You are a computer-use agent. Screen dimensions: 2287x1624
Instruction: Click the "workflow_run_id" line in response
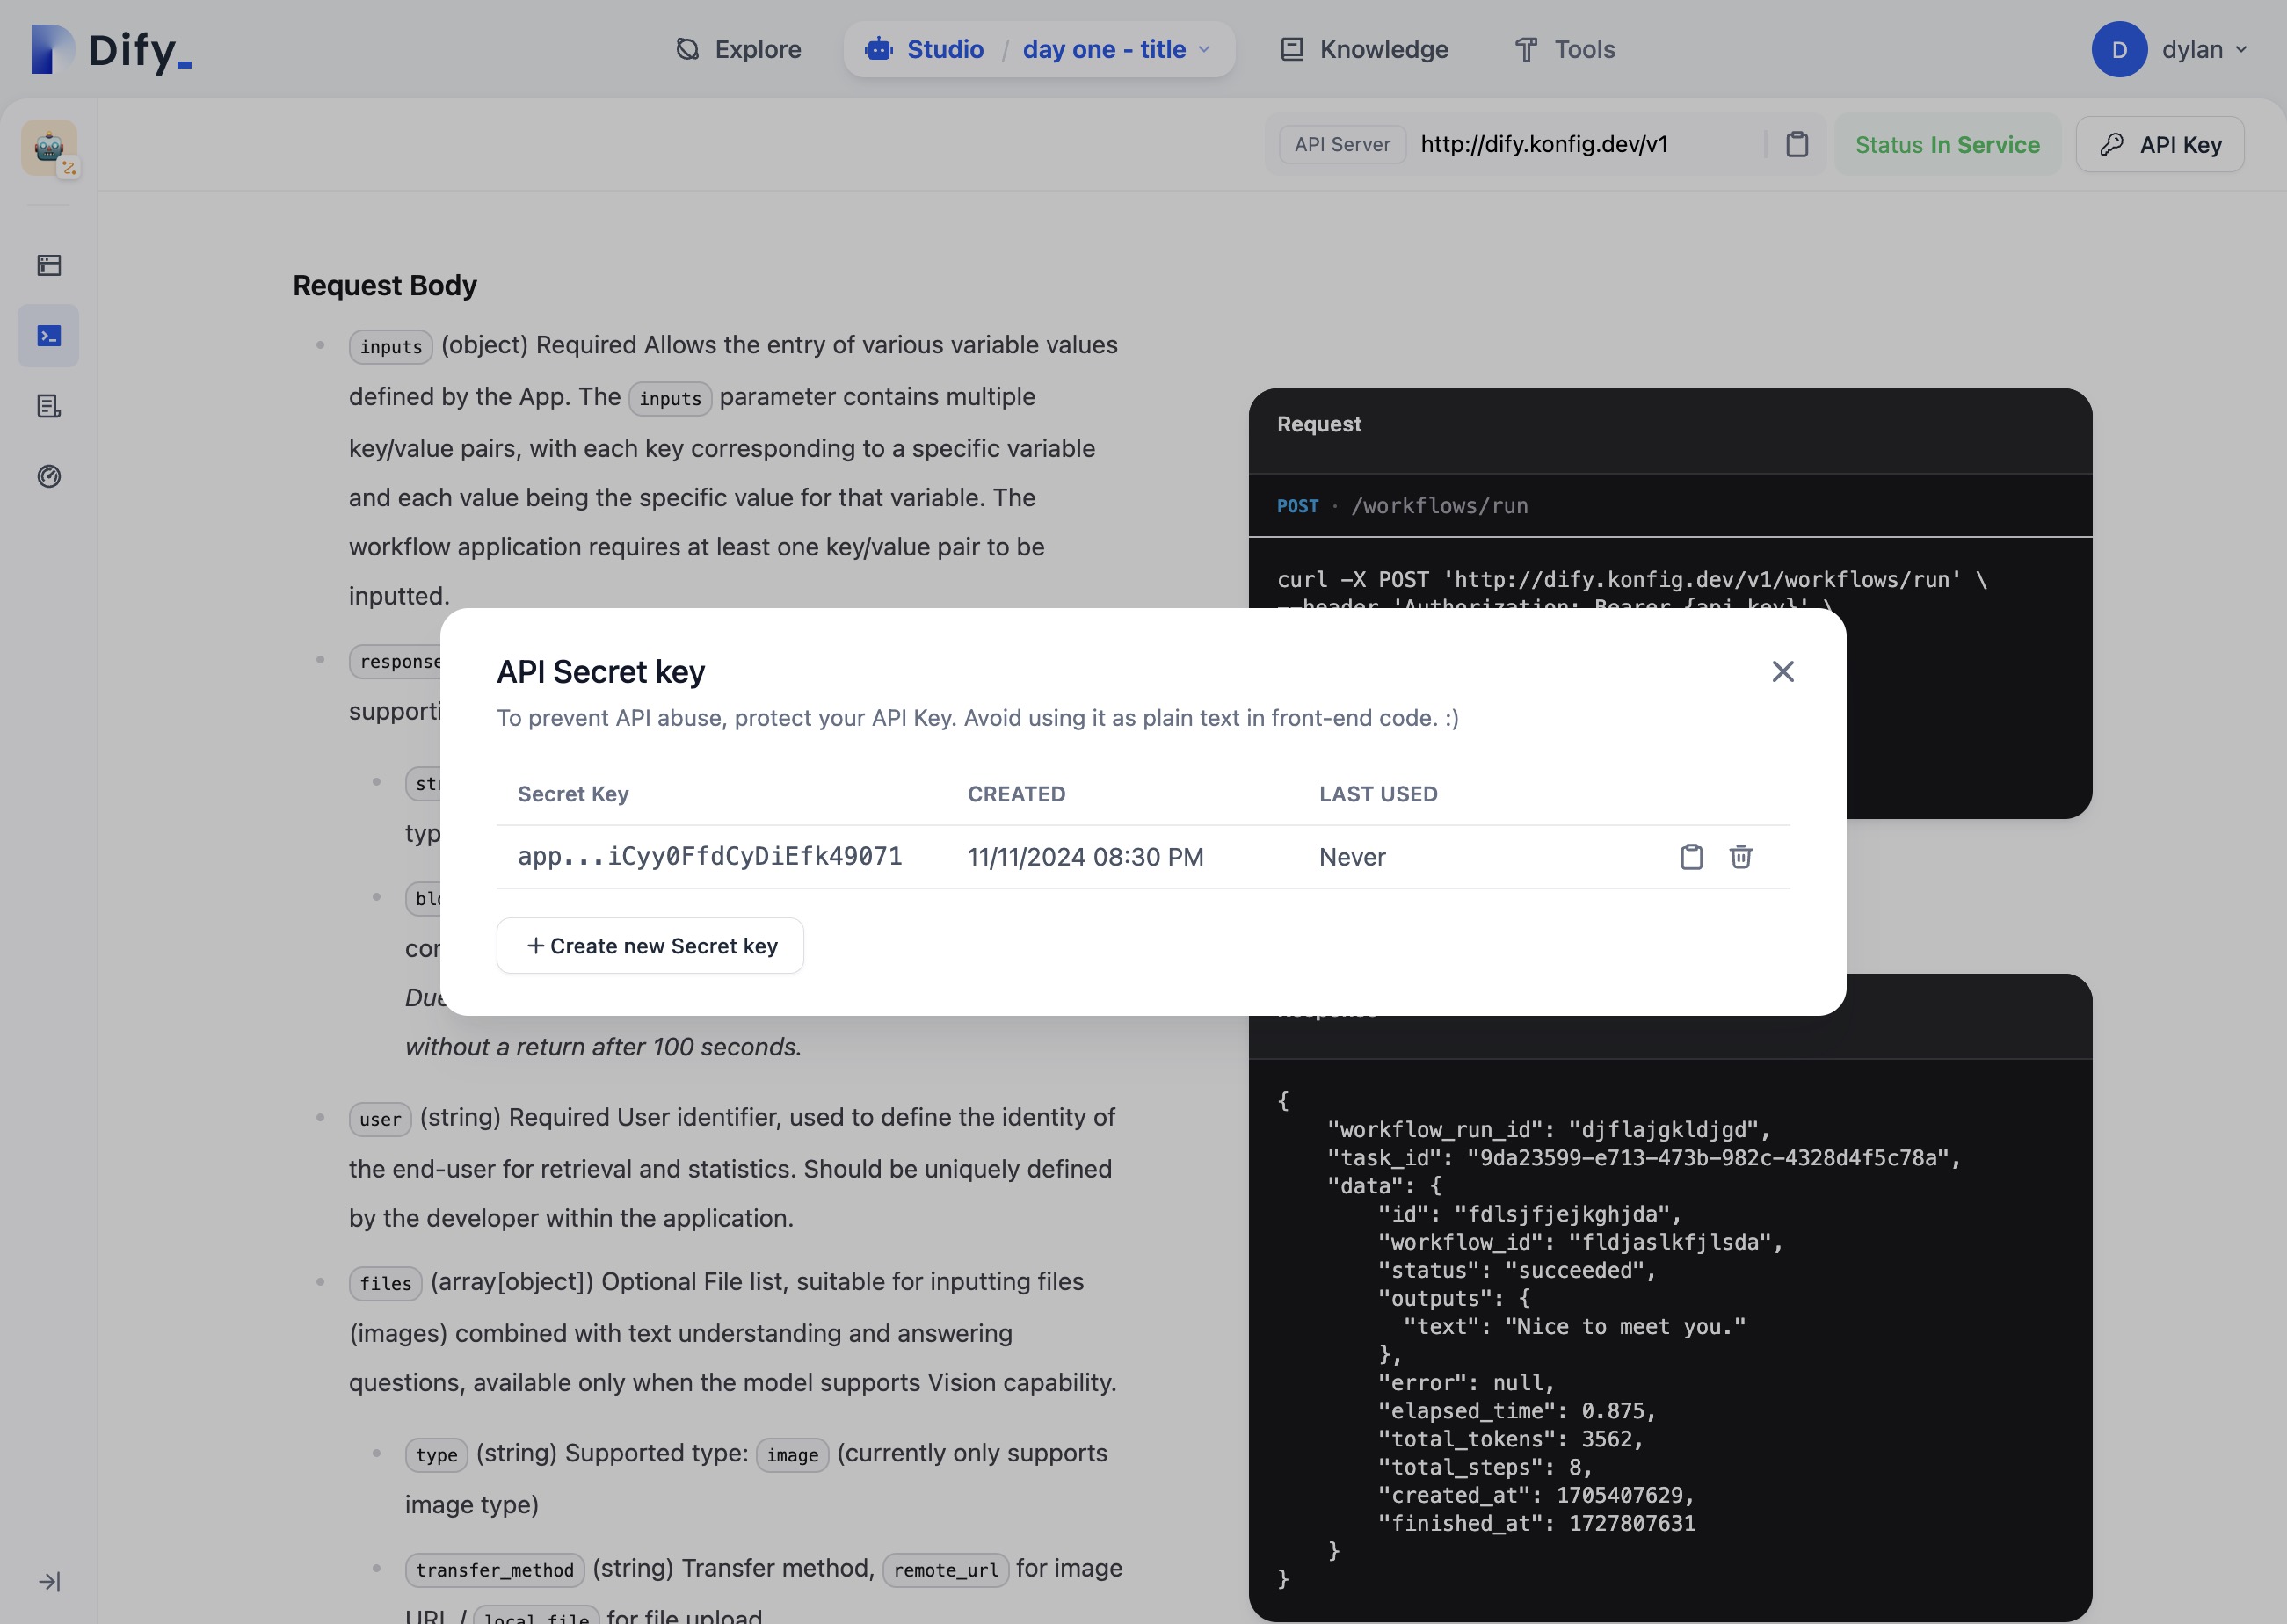(x=1549, y=1129)
